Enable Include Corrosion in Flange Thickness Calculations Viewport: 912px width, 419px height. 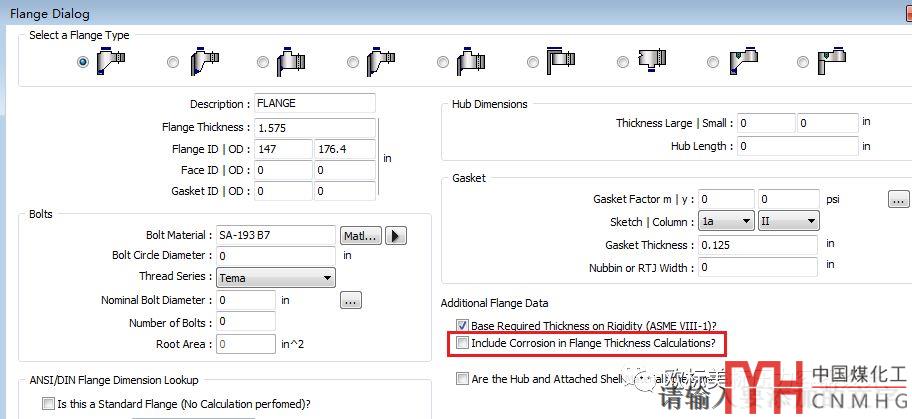(462, 343)
